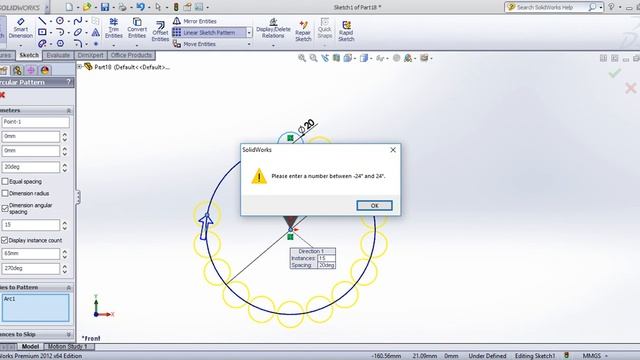Select the Smart Dimension tool
640x360 pixels.
(20, 28)
